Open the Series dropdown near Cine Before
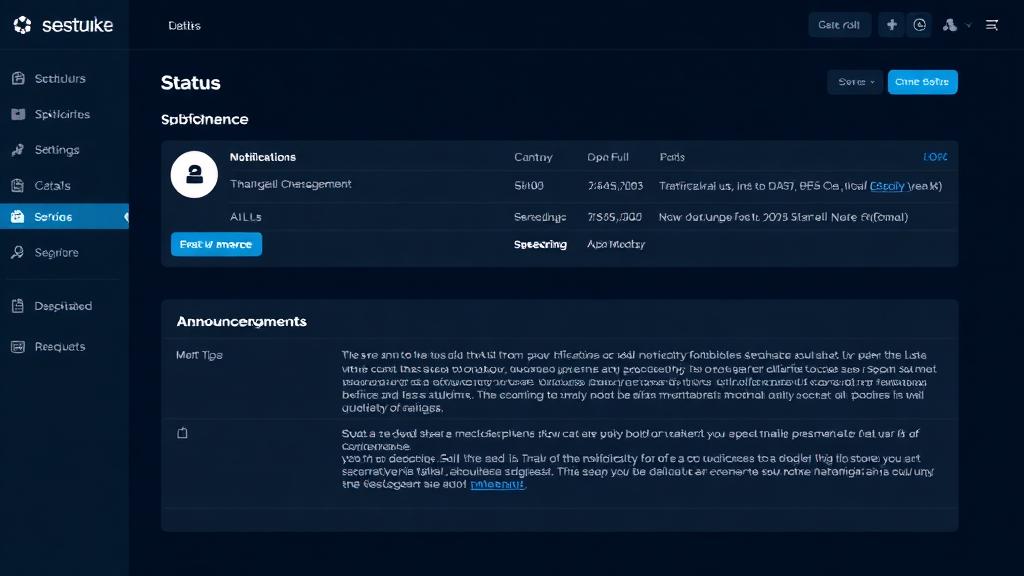Image resolution: width=1024 pixels, height=576 pixels. pyautogui.click(x=855, y=82)
